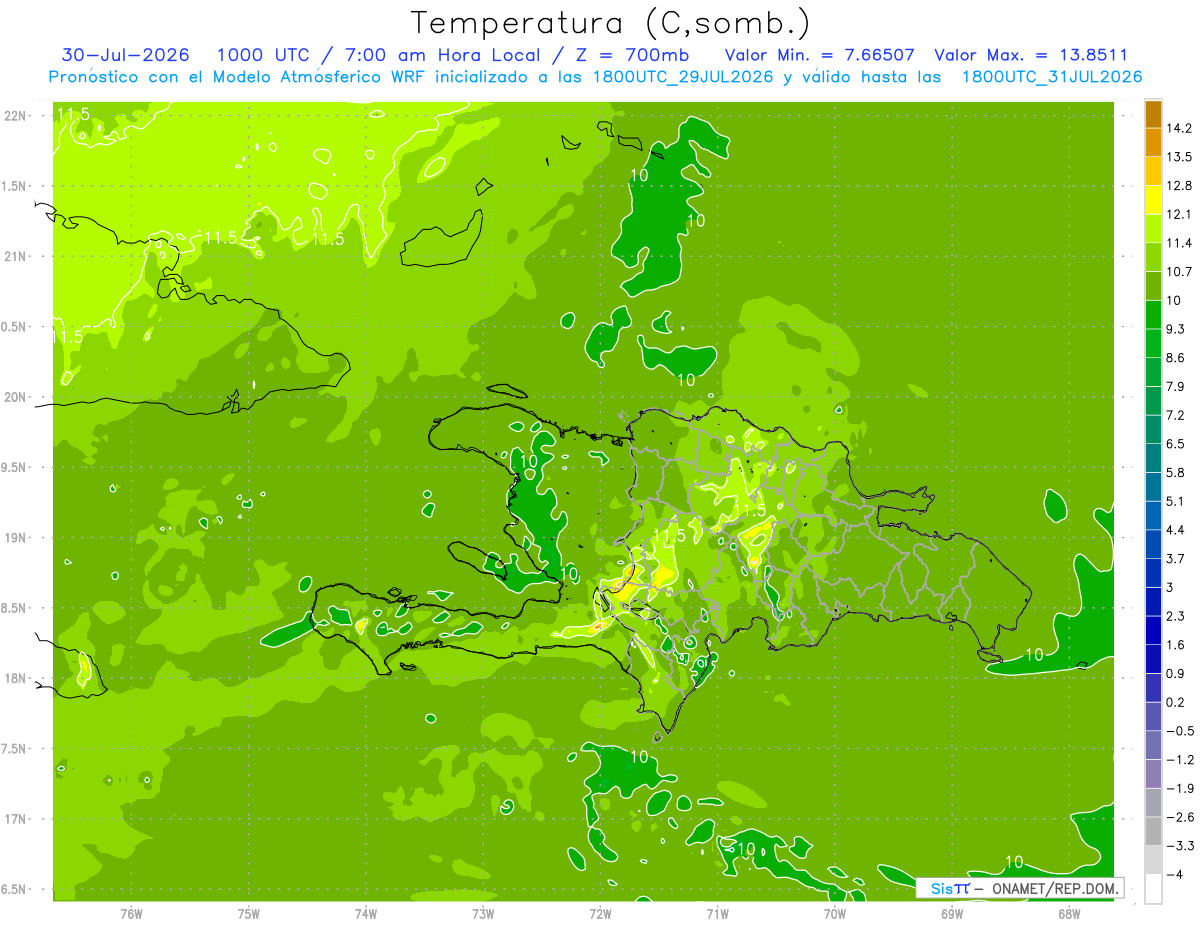Click the "74W" longitude label
Image resolution: width=1200 pixels, height=927 pixels.
tap(366, 913)
